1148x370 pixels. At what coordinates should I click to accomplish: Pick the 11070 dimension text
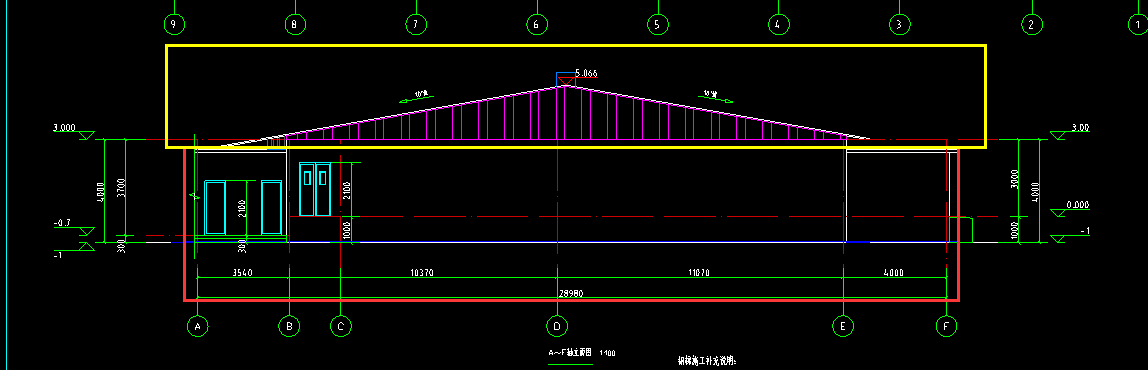pos(700,273)
